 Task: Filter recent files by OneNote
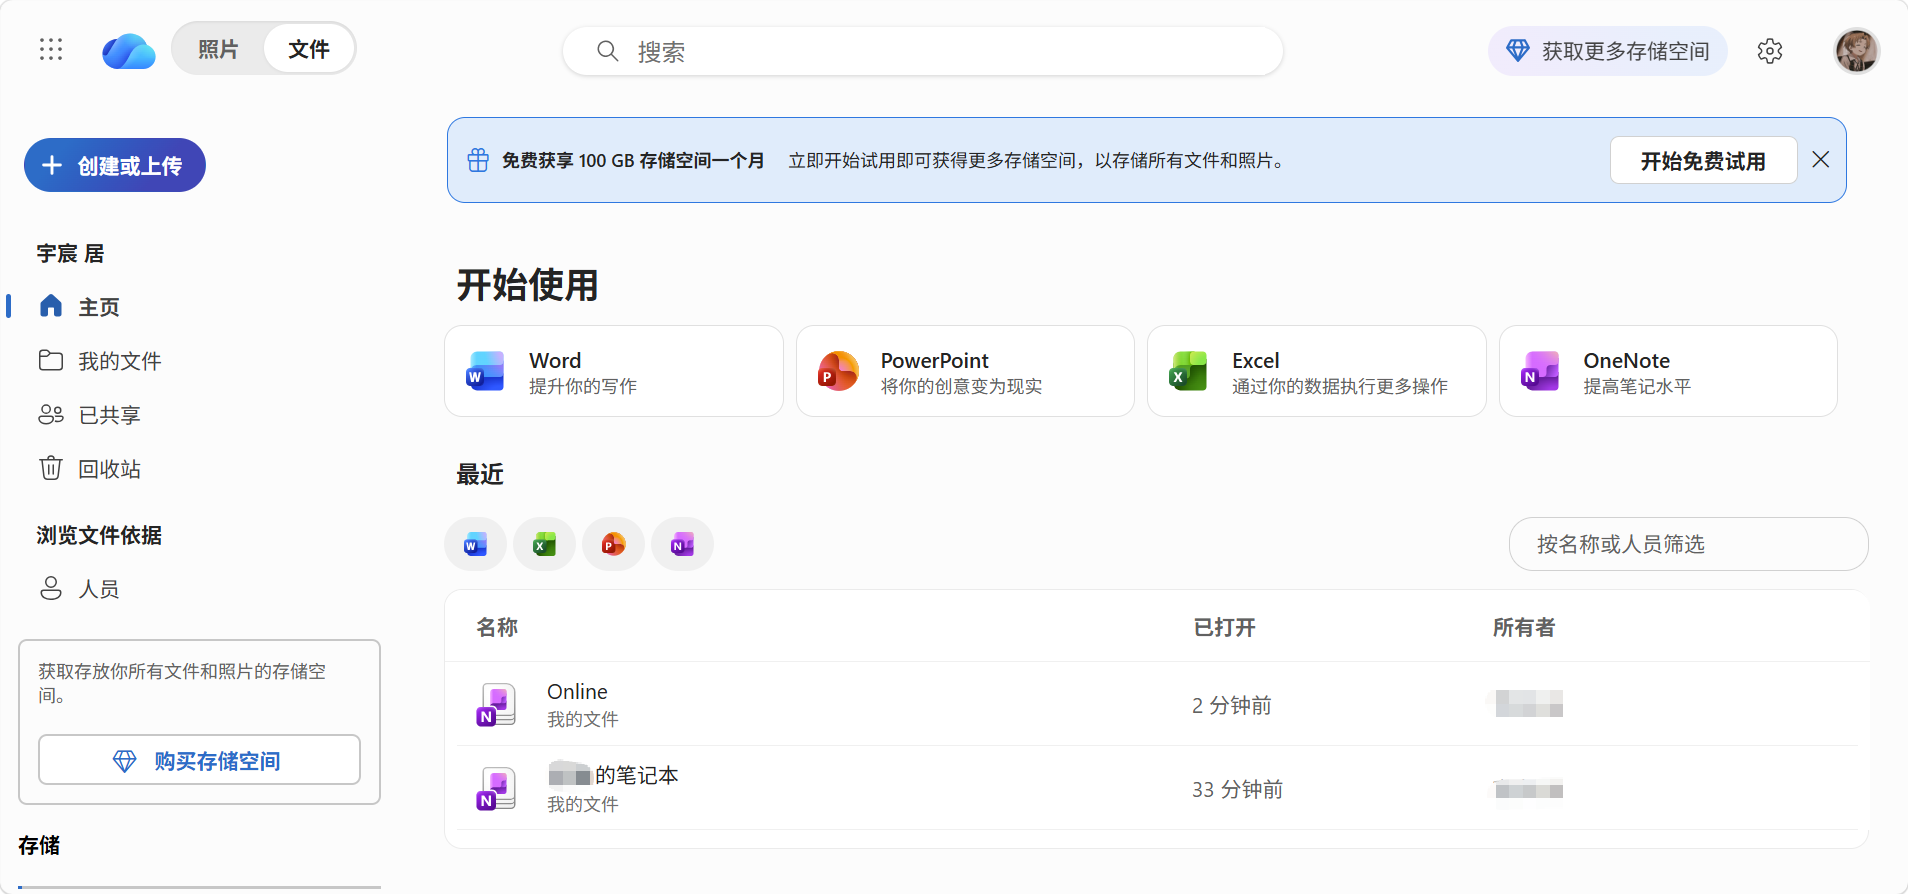(682, 544)
